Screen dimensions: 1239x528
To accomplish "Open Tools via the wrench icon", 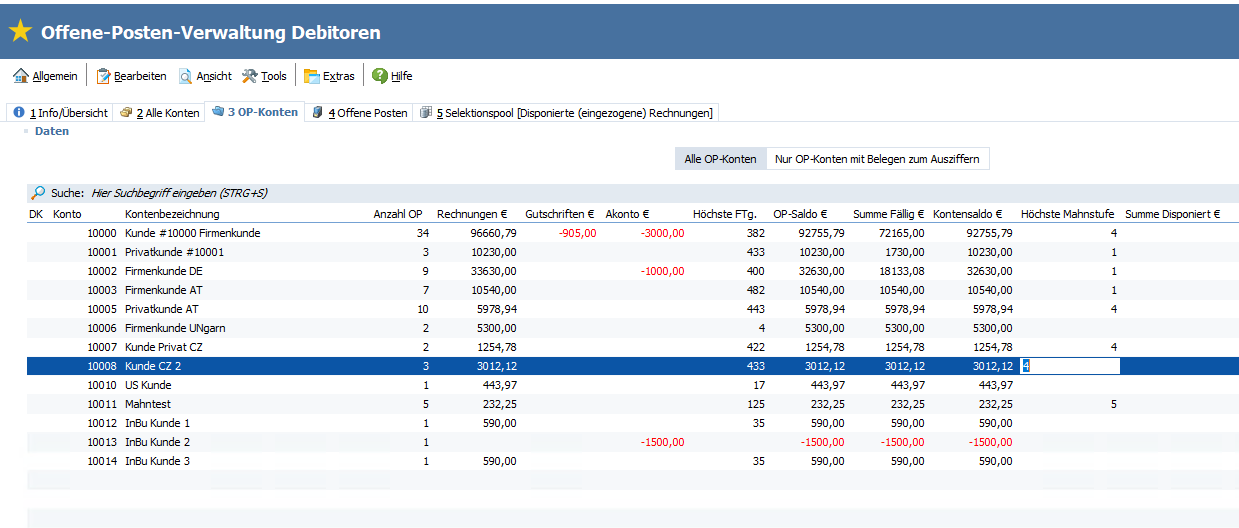I will [249, 76].
